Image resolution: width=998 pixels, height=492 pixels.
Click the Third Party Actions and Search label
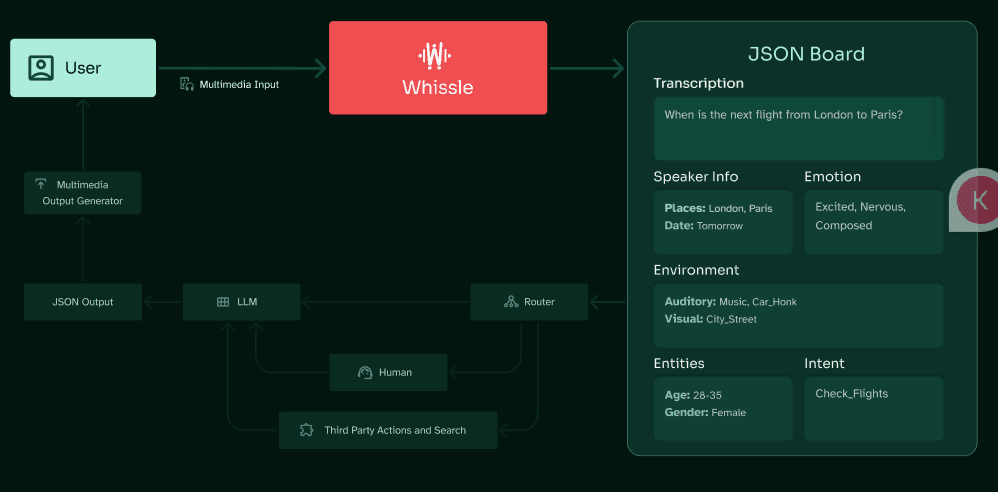tap(395, 430)
